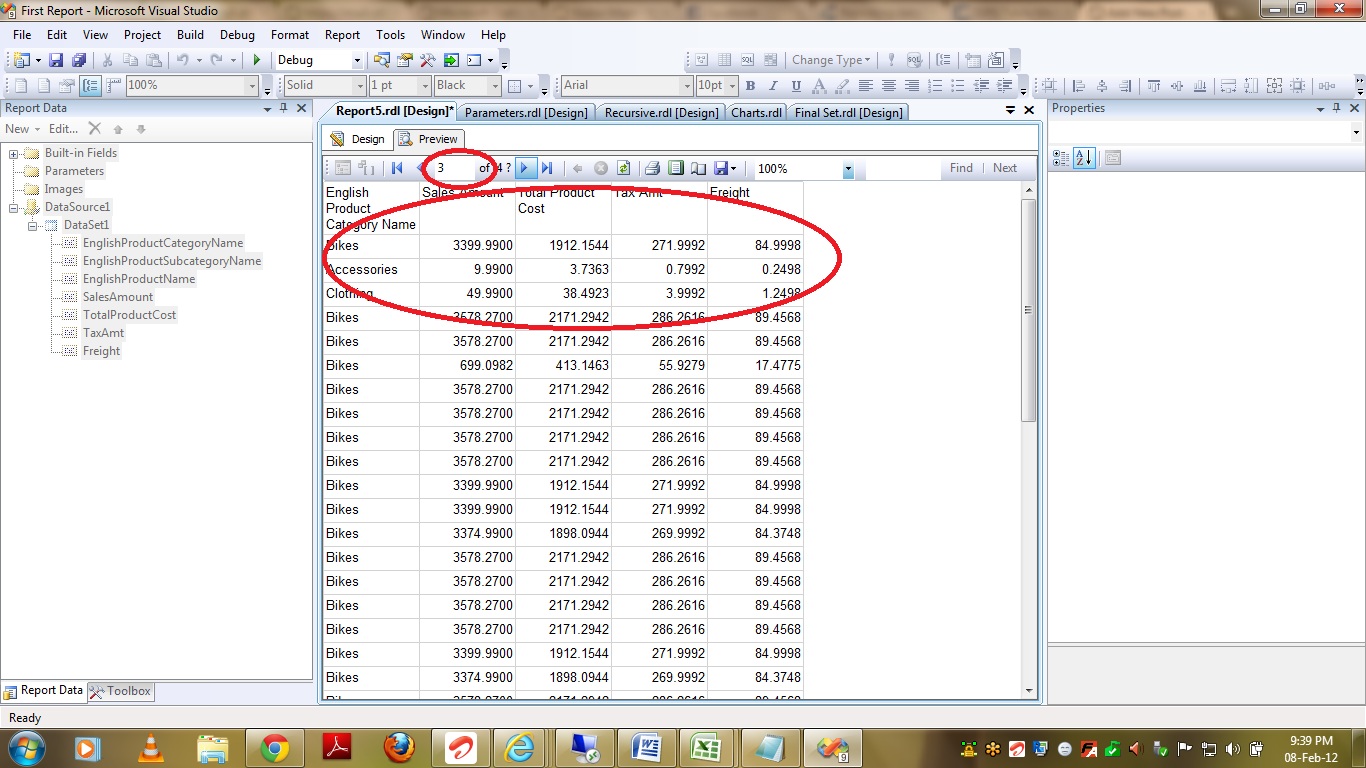
Task: Open the preview zoom 100% dropdown
Action: point(848,170)
